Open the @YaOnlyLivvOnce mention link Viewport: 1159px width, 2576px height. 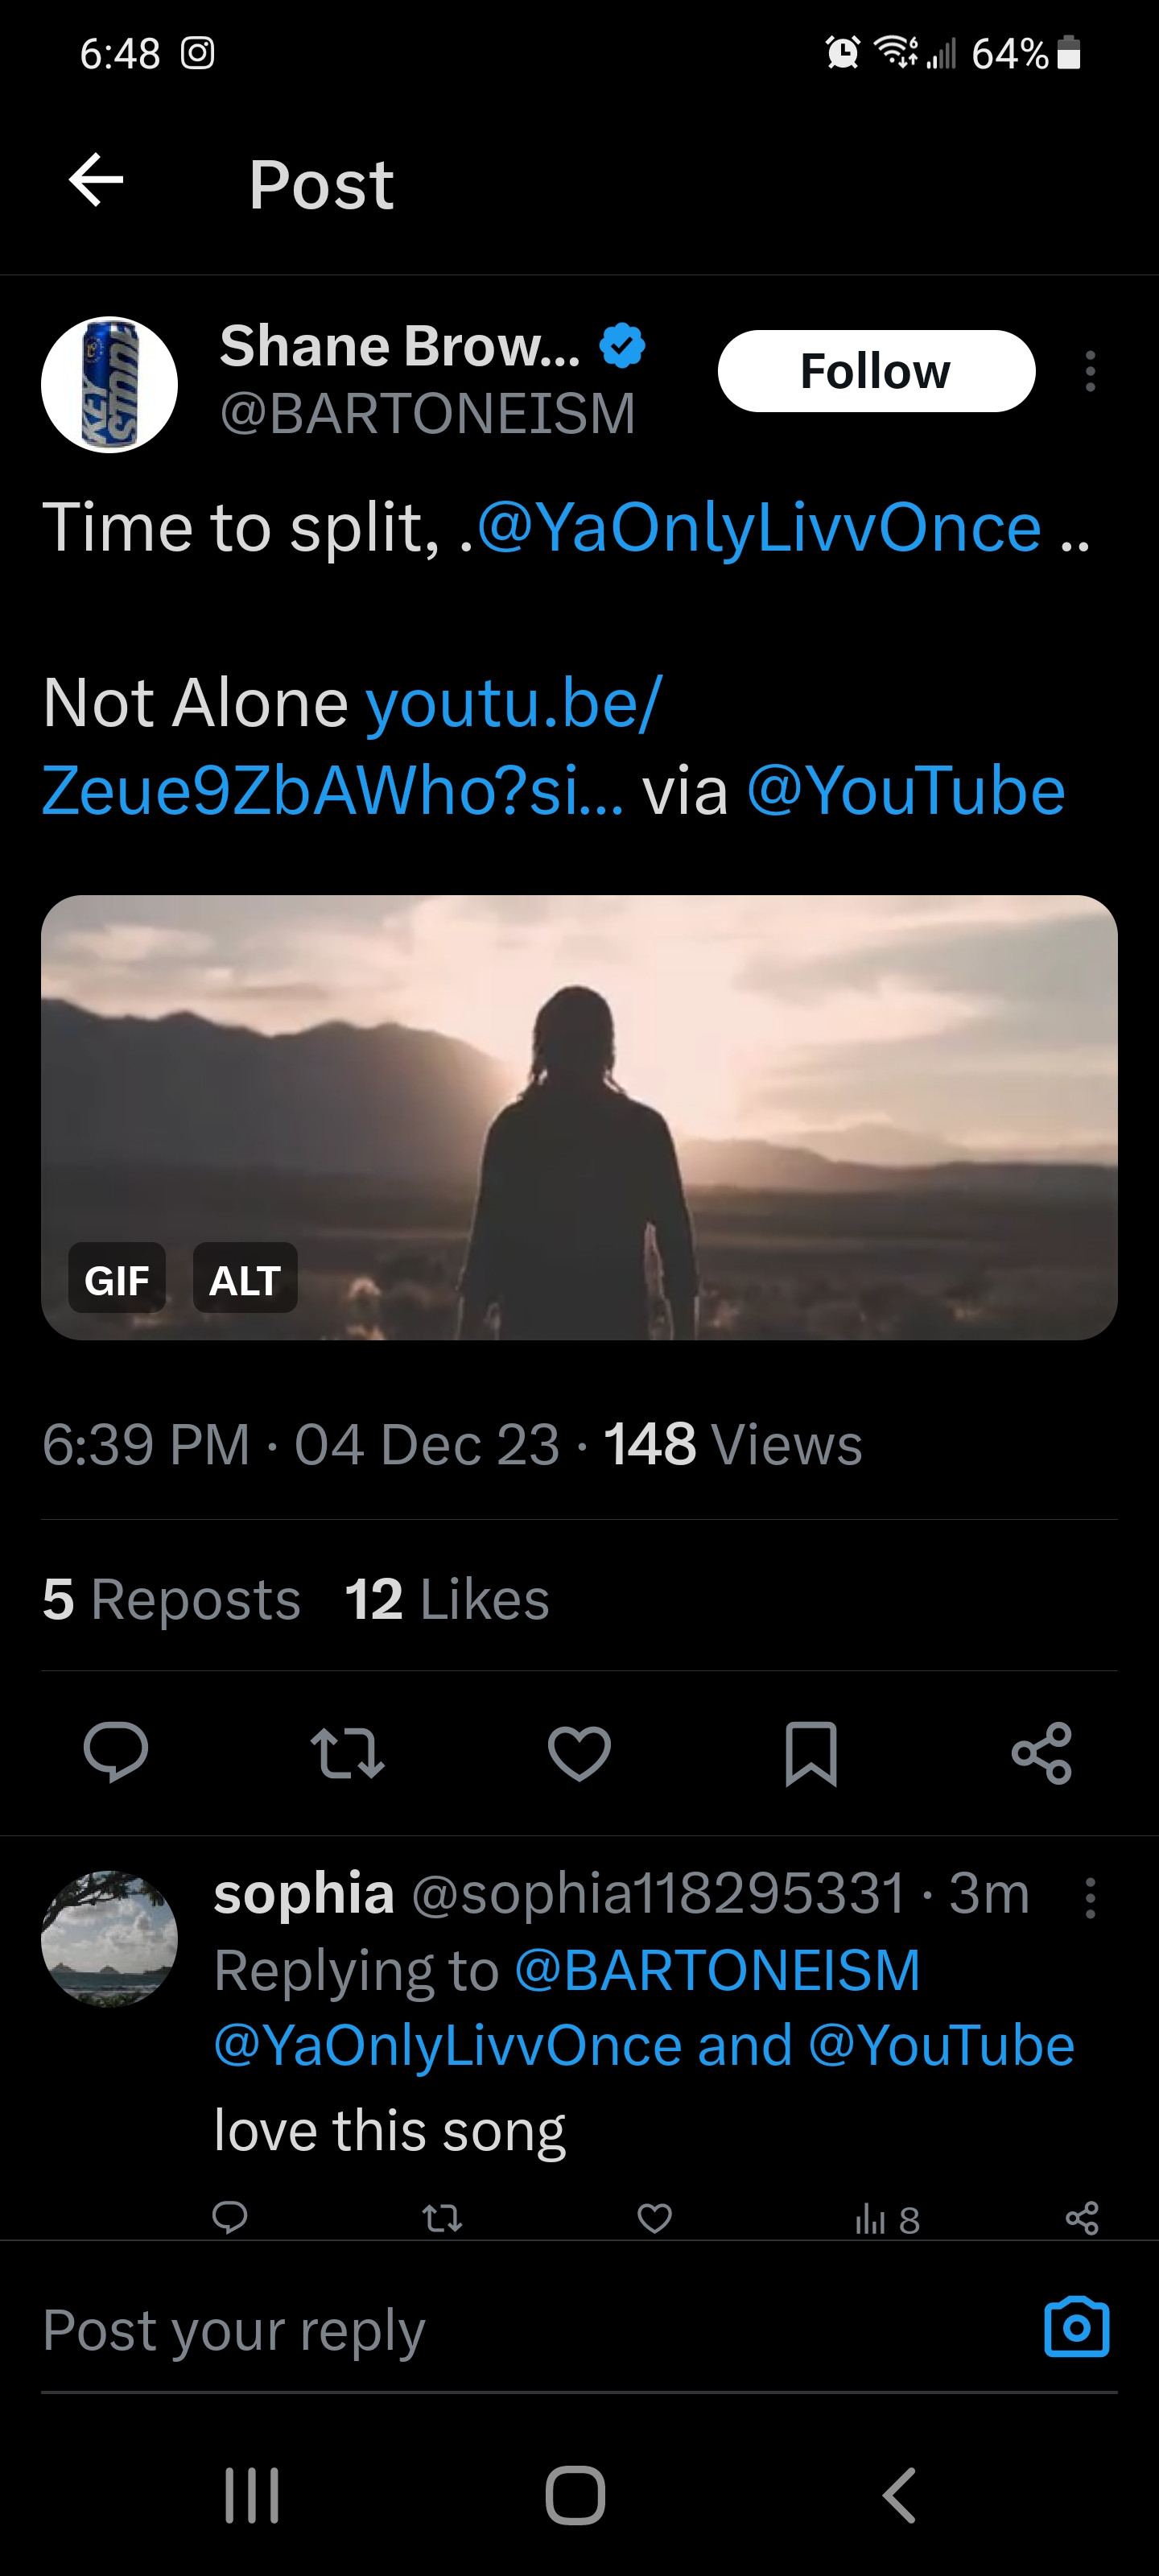coord(759,528)
